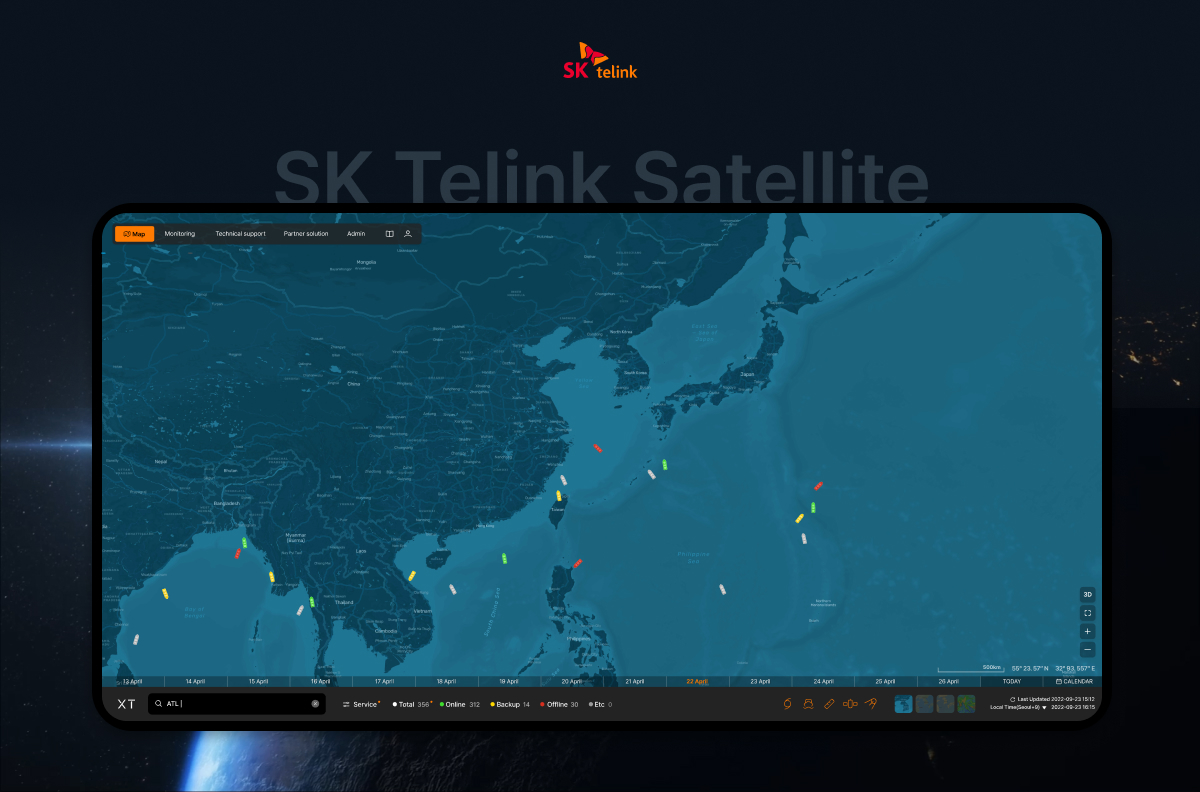Select 18 April on timeline

pyautogui.click(x=446, y=681)
